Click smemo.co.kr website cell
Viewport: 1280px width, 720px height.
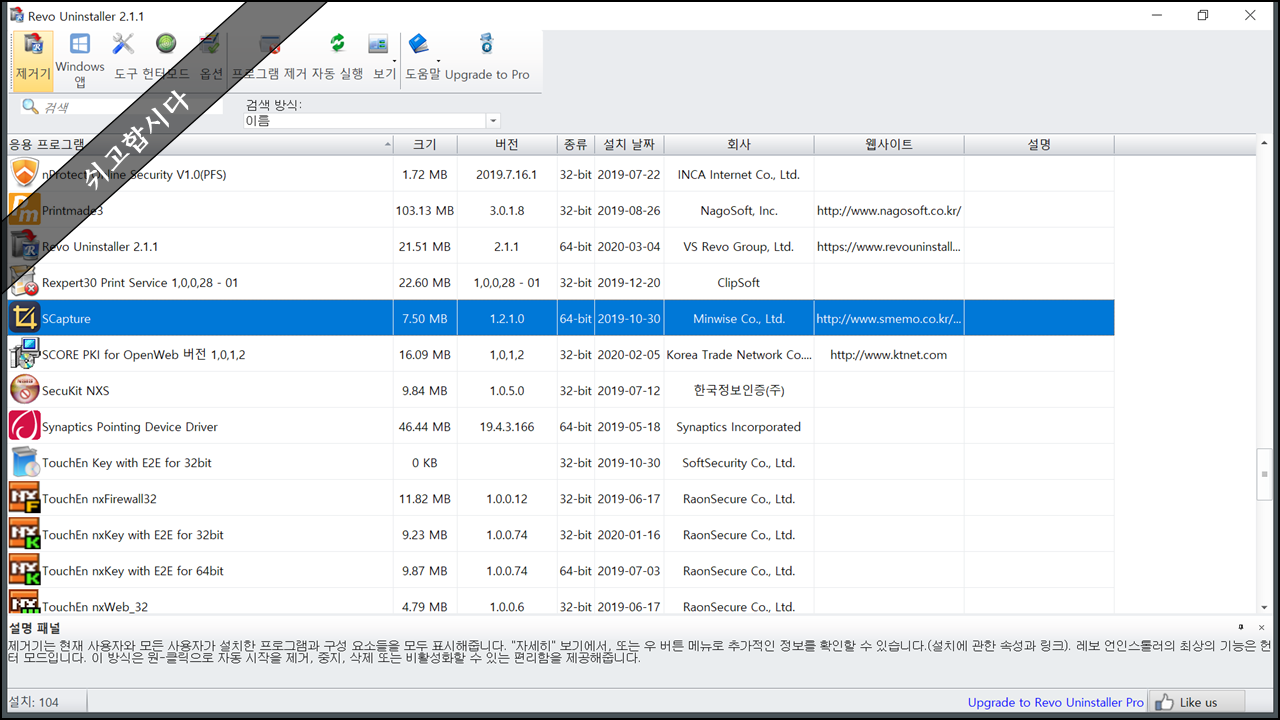889,319
